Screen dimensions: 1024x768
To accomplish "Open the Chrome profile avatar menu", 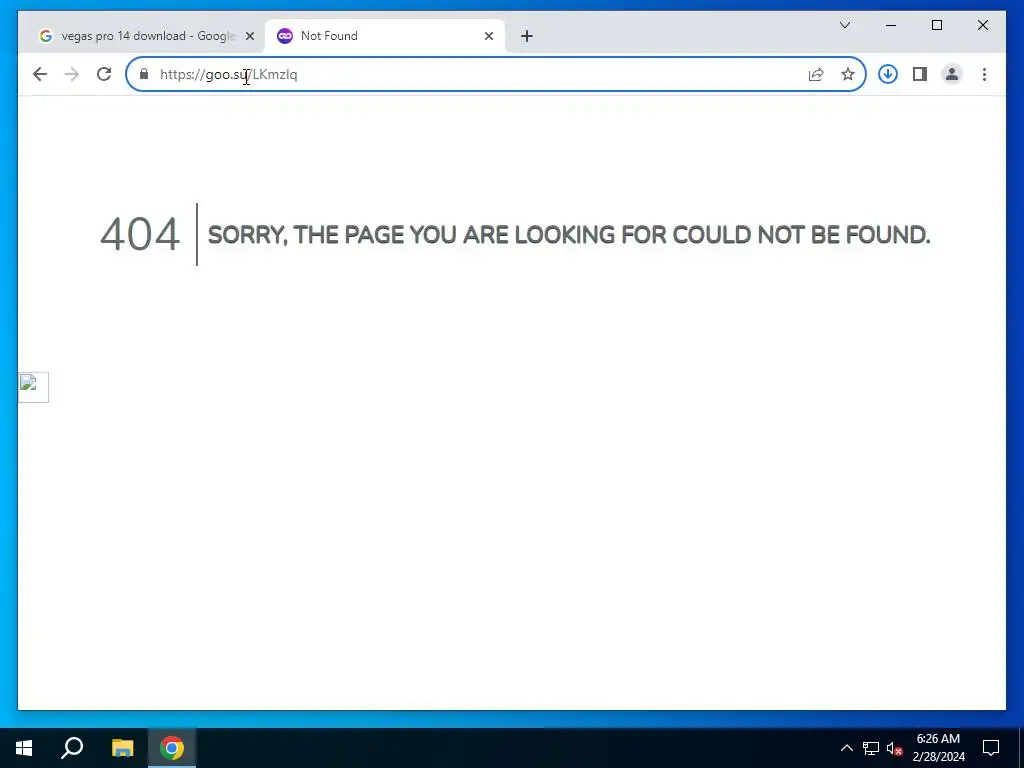I will [x=952, y=74].
